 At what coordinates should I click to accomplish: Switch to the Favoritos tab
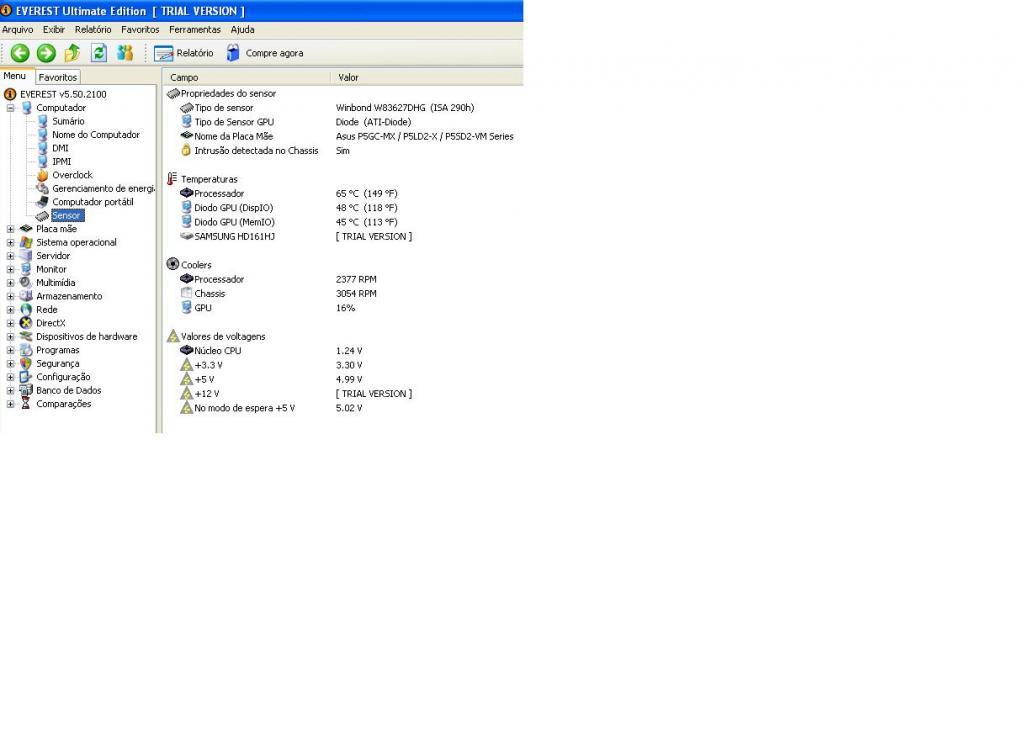click(57, 77)
